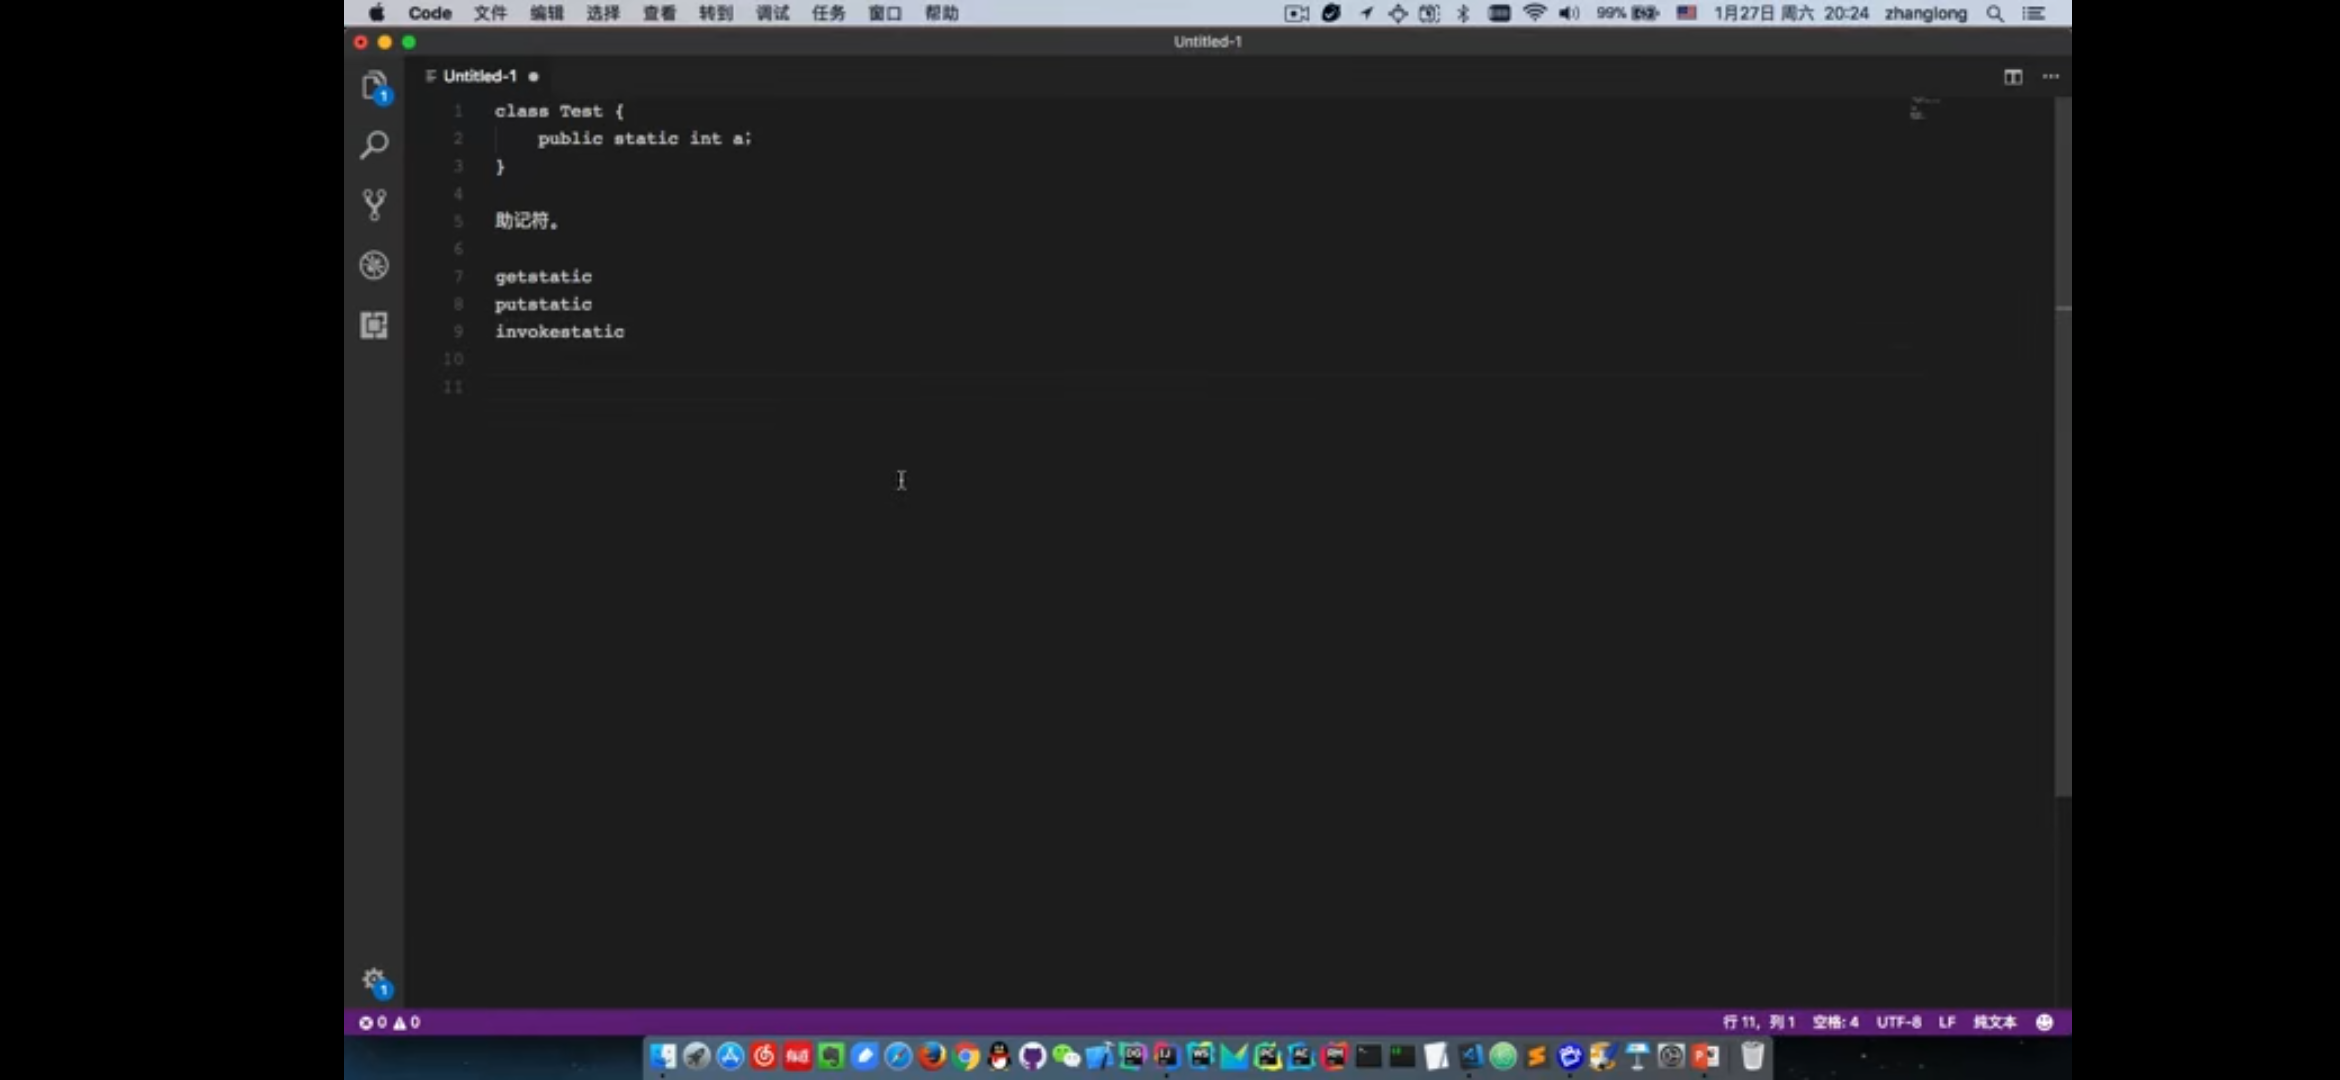Click the split editor icon
The height and width of the screenshot is (1080, 2340).
pos(2013,77)
